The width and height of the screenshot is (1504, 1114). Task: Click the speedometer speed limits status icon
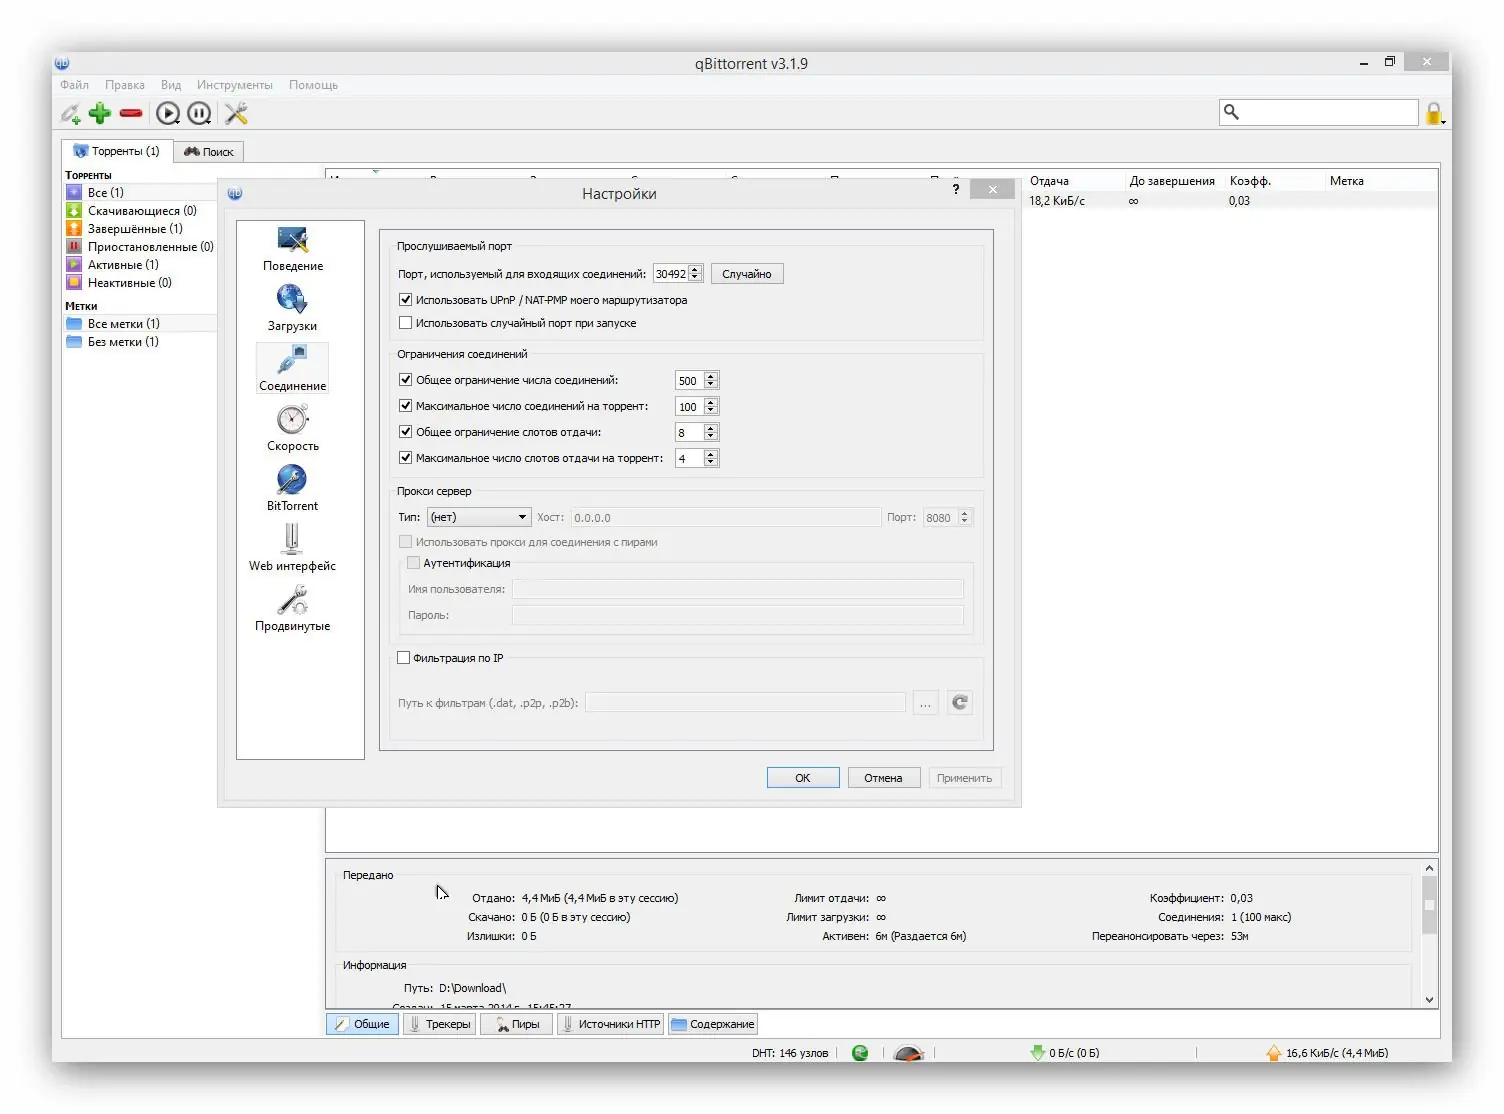click(x=908, y=1053)
